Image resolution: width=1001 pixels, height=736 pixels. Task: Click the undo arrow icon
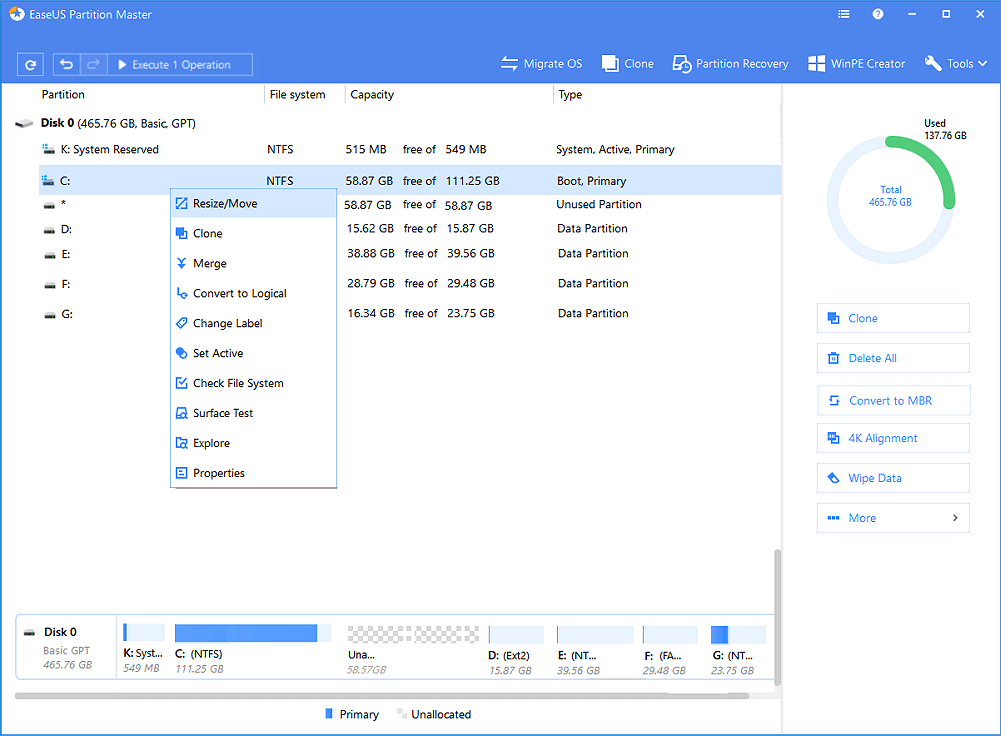coord(66,65)
